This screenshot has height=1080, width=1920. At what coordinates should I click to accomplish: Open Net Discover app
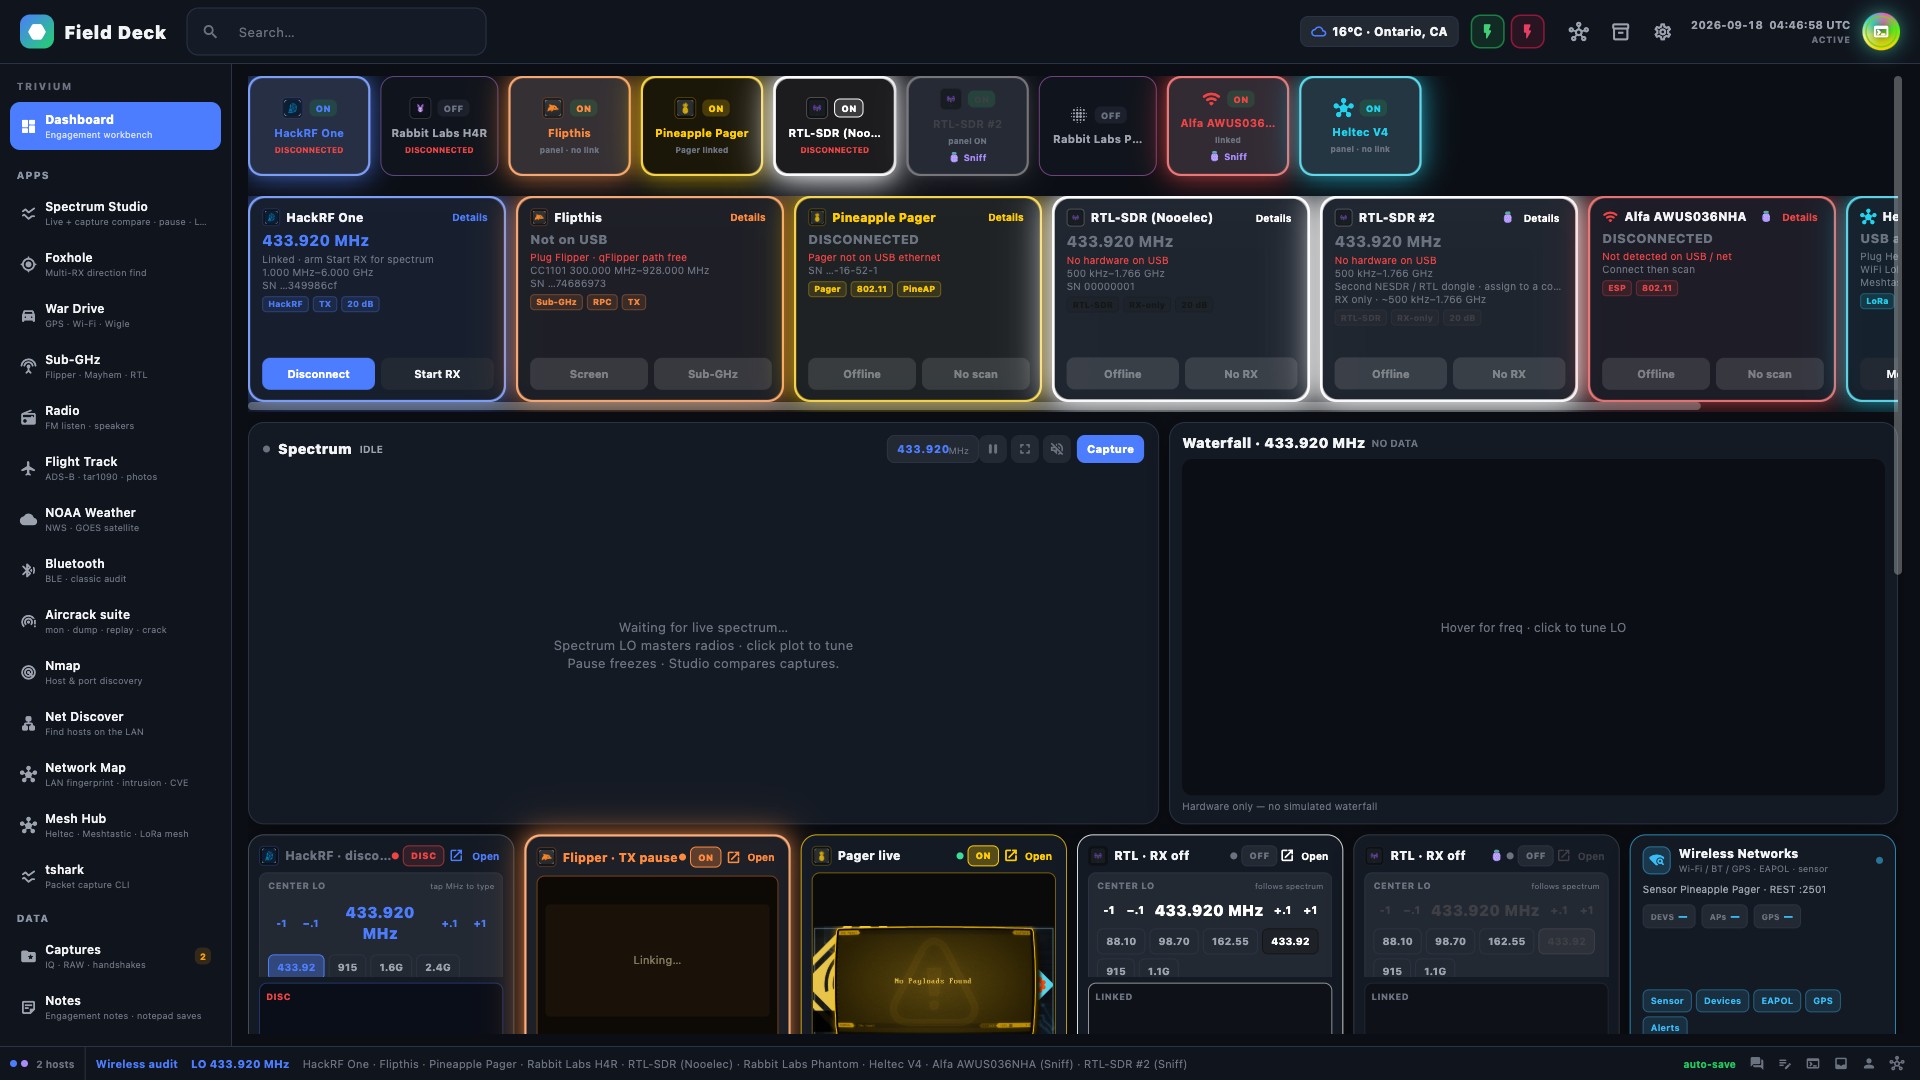[x=115, y=723]
